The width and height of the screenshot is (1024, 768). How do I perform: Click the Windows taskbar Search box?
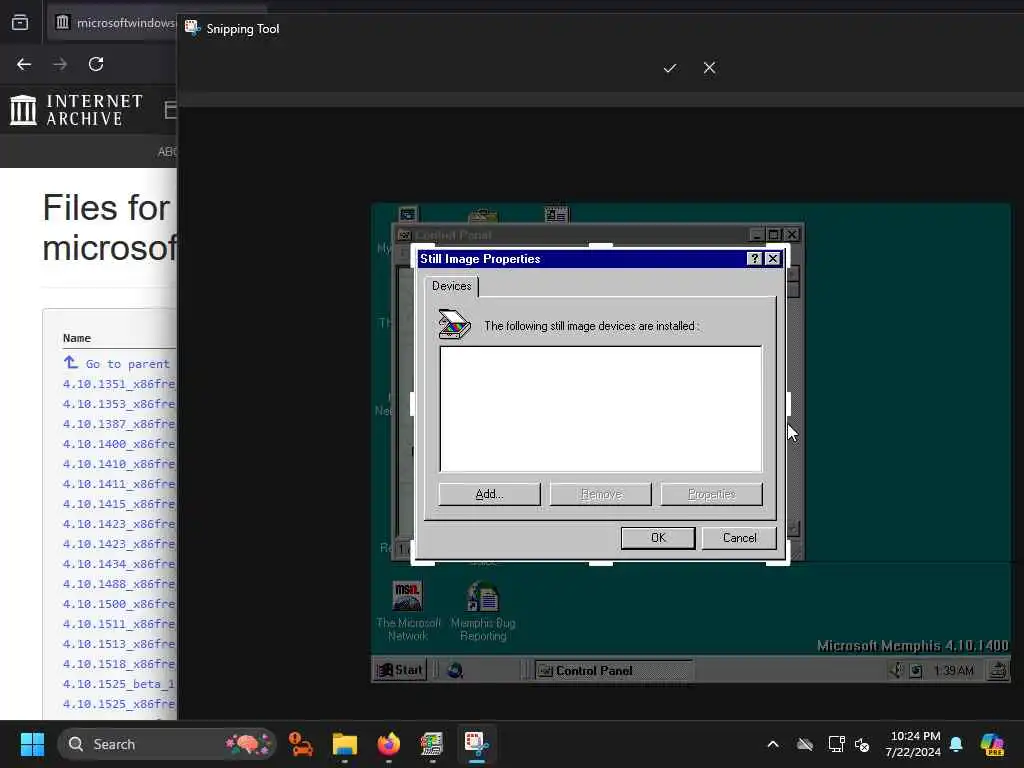(x=167, y=744)
